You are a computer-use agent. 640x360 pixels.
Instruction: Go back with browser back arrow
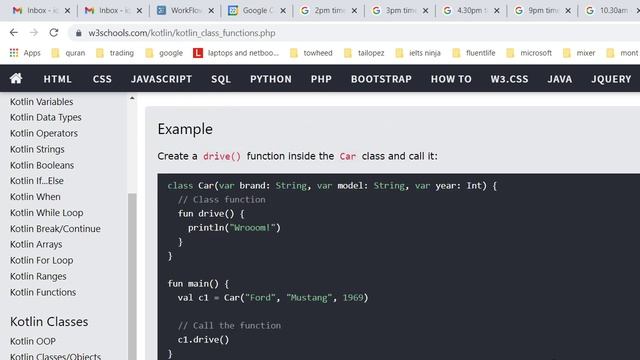14,33
